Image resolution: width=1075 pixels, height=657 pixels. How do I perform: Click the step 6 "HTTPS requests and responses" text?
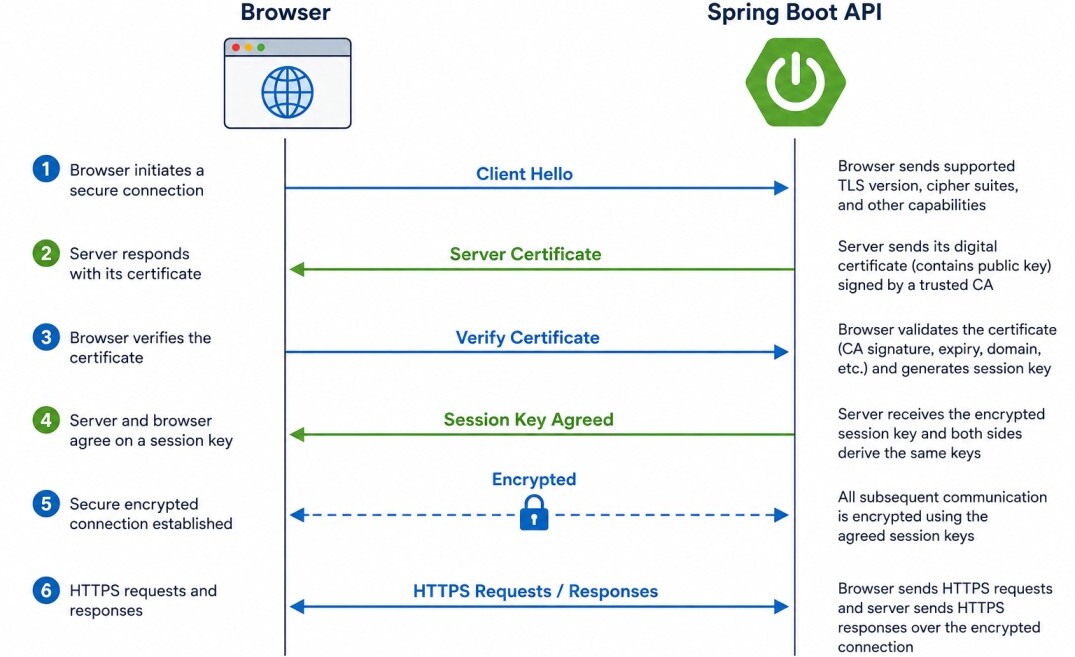143,601
